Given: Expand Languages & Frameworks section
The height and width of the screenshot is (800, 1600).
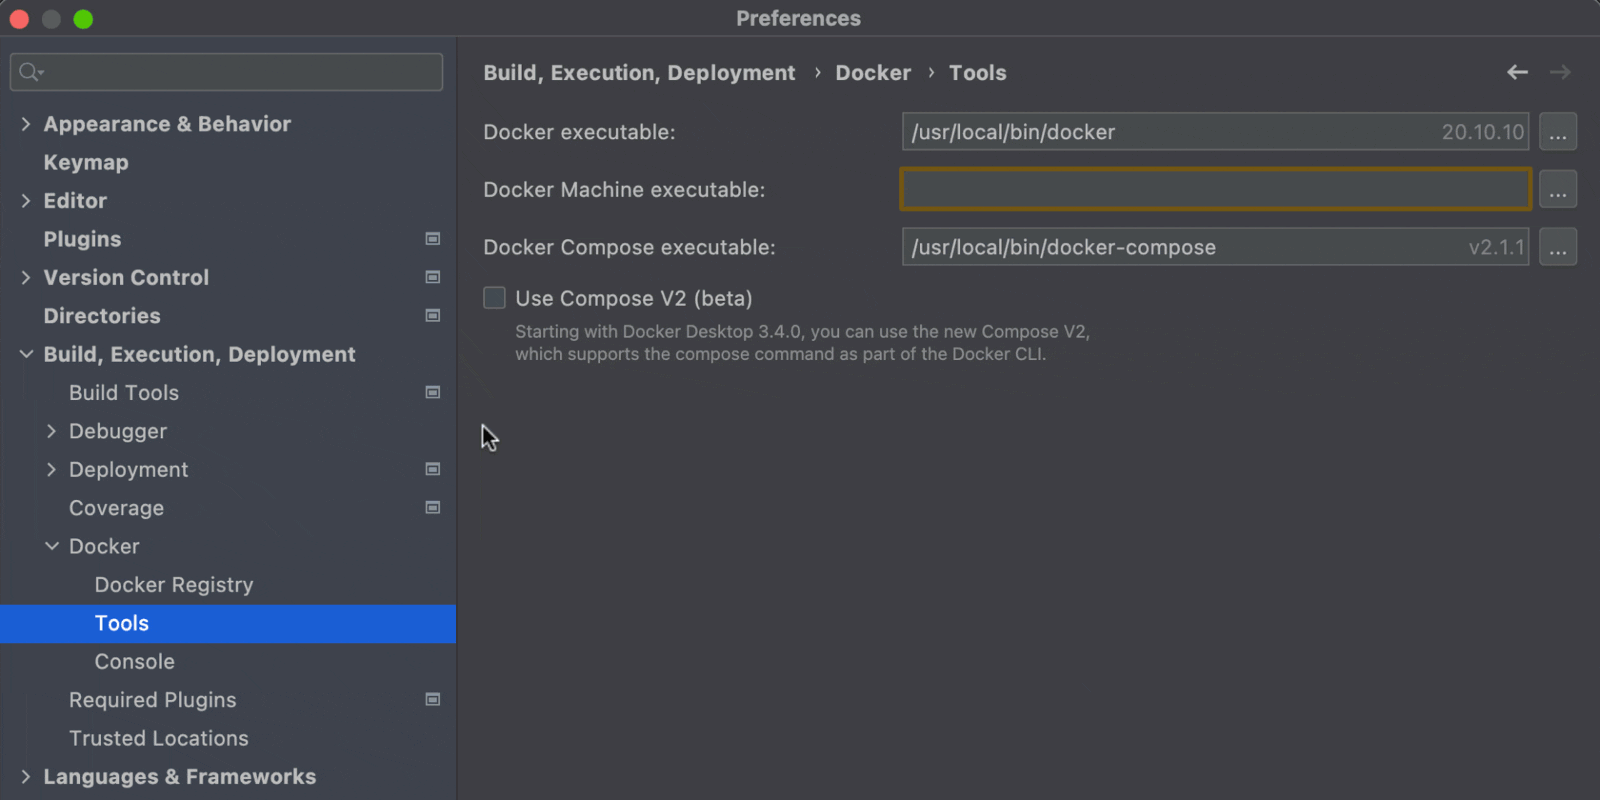Looking at the screenshot, I should pos(26,777).
